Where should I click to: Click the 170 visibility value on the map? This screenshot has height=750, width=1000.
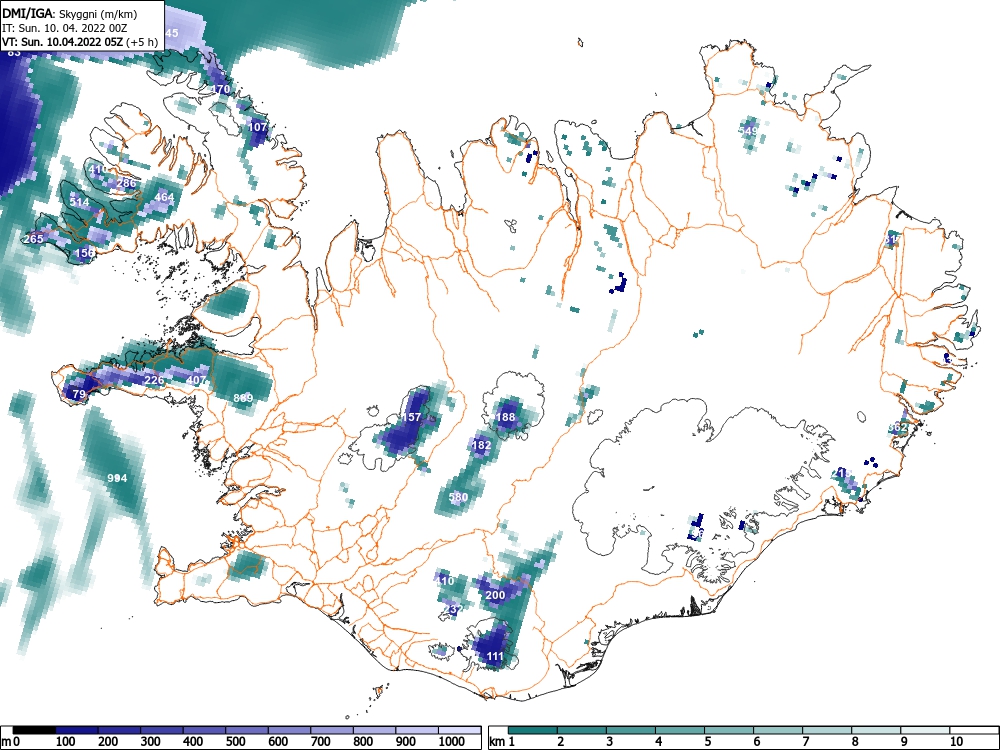(221, 89)
